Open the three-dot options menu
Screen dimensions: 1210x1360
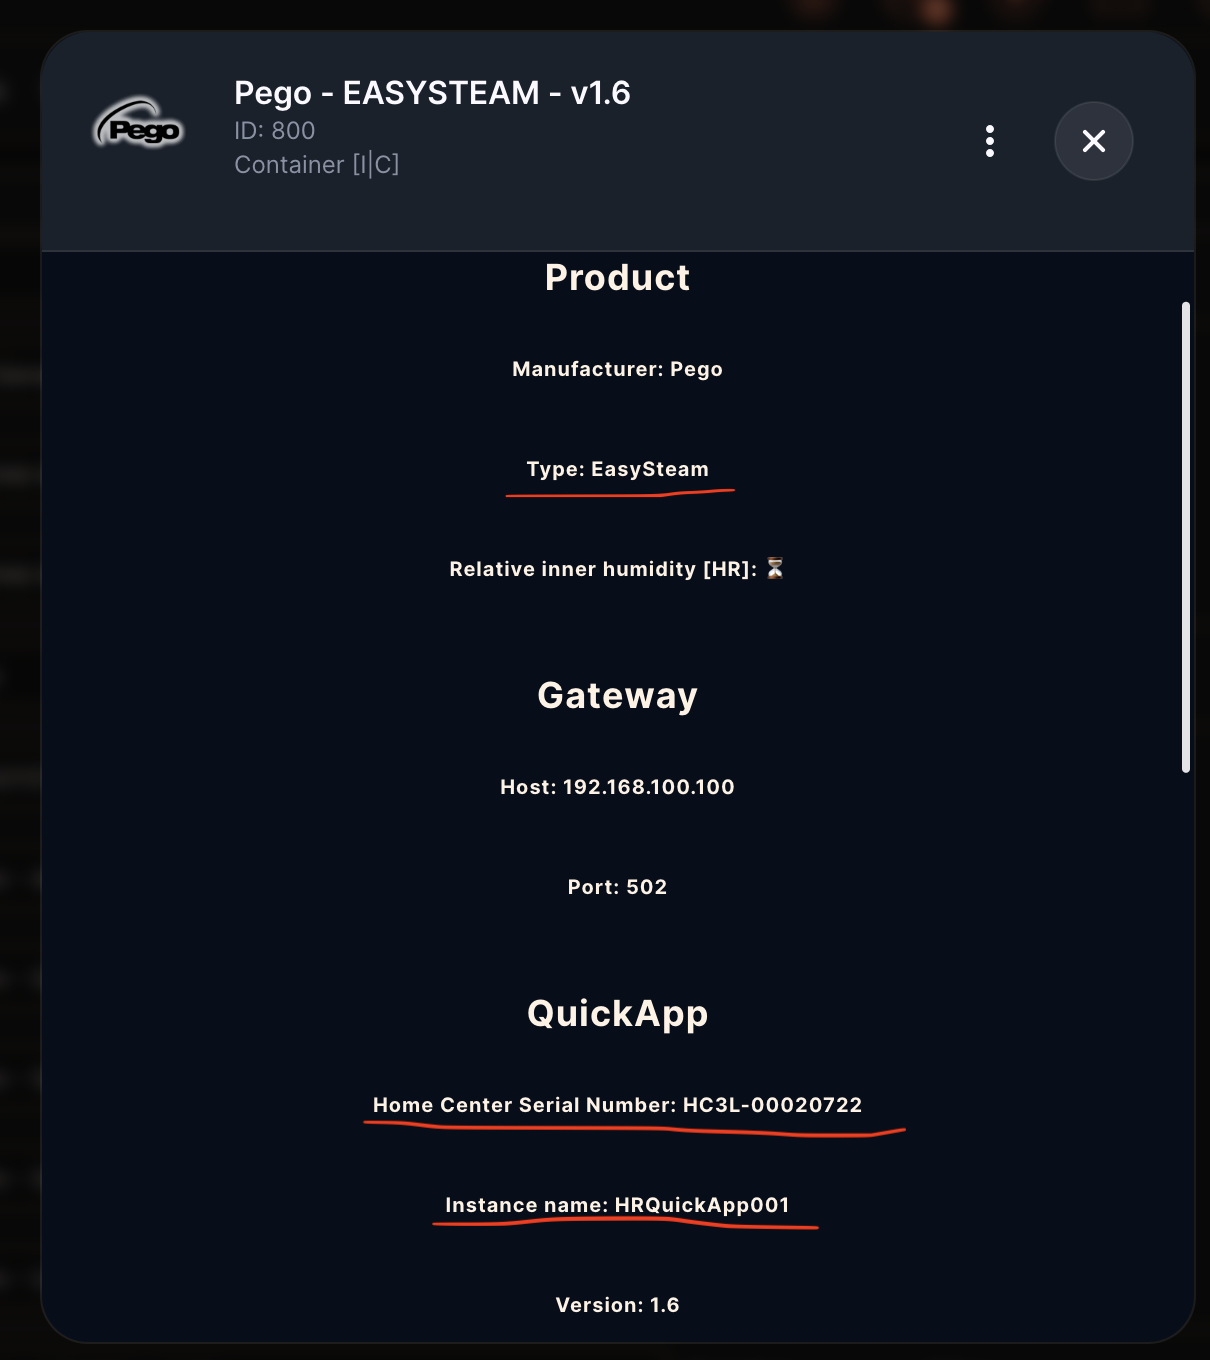990,141
